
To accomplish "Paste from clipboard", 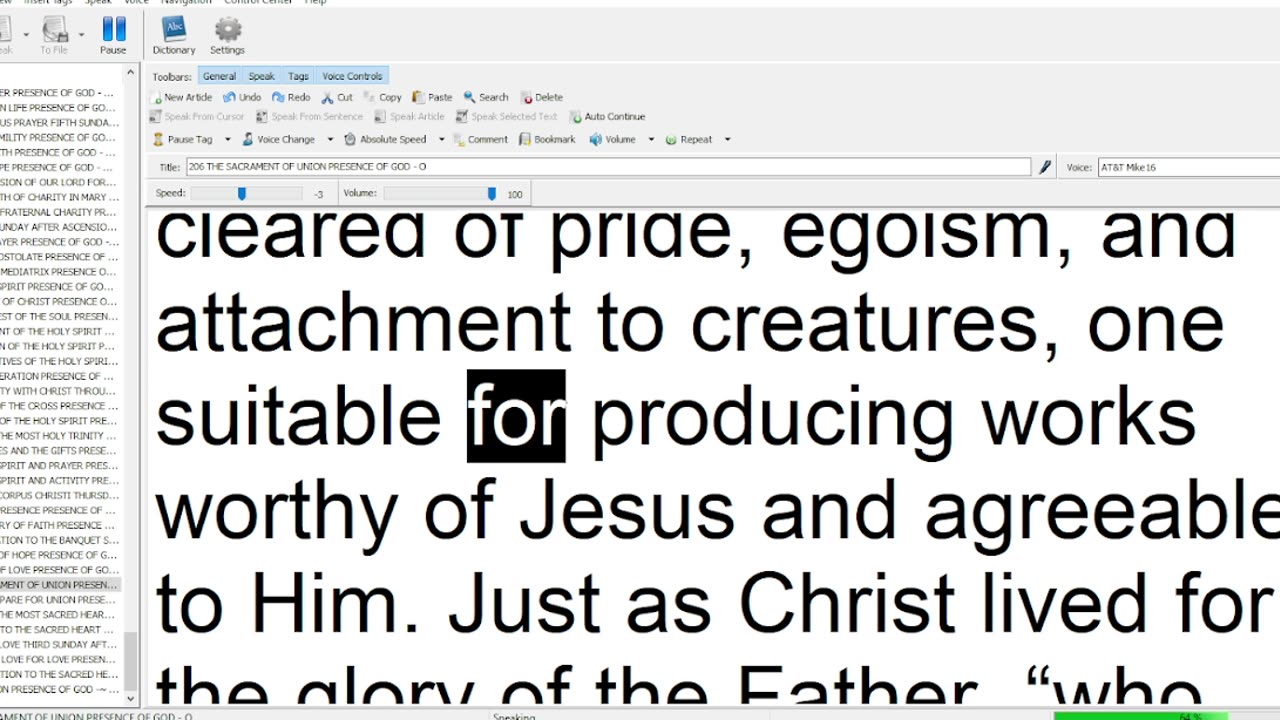I will click(x=432, y=97).
